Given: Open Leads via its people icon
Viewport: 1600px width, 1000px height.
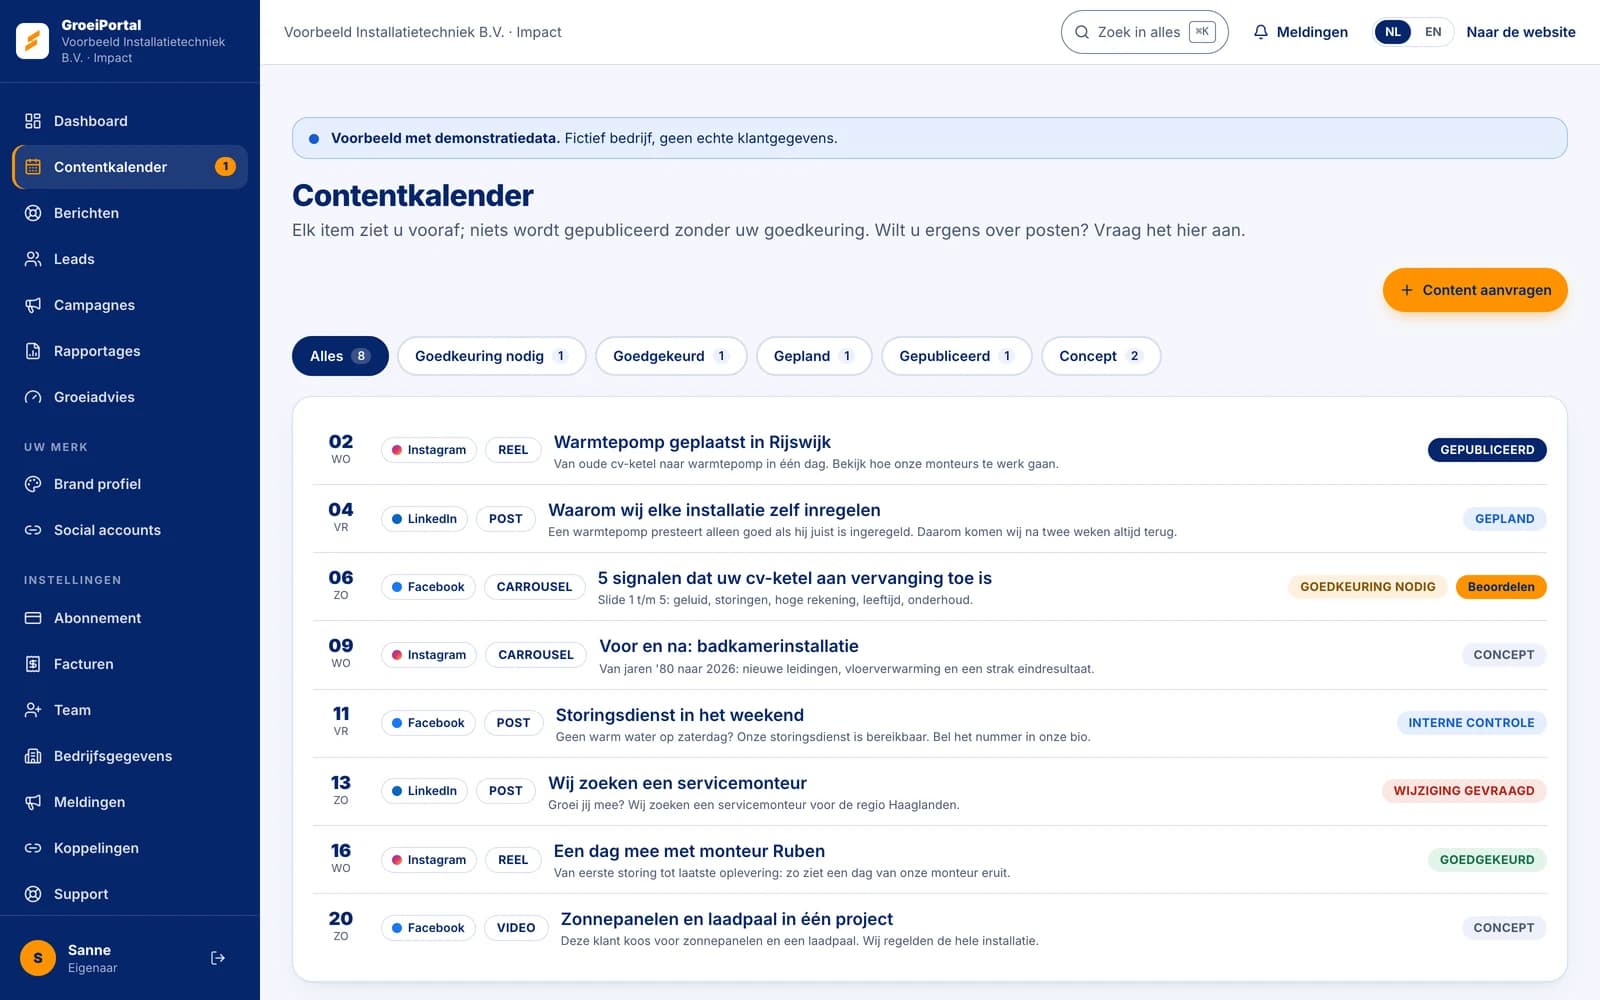Looking at the screenshot, I should pos(33,259).
